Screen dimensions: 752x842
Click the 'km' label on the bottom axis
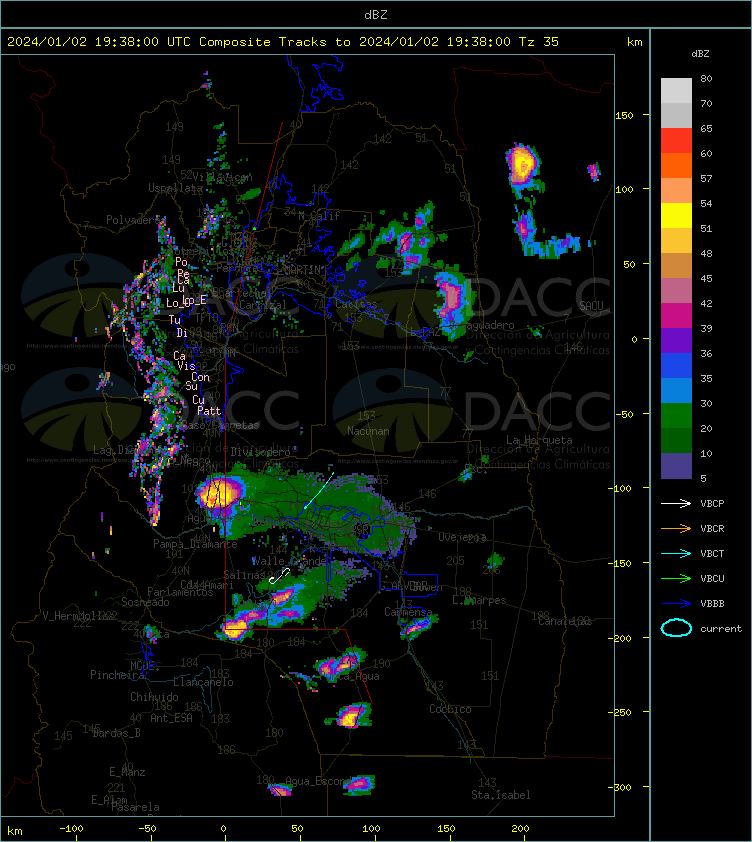pyautogui.click(x=15, y=831)
